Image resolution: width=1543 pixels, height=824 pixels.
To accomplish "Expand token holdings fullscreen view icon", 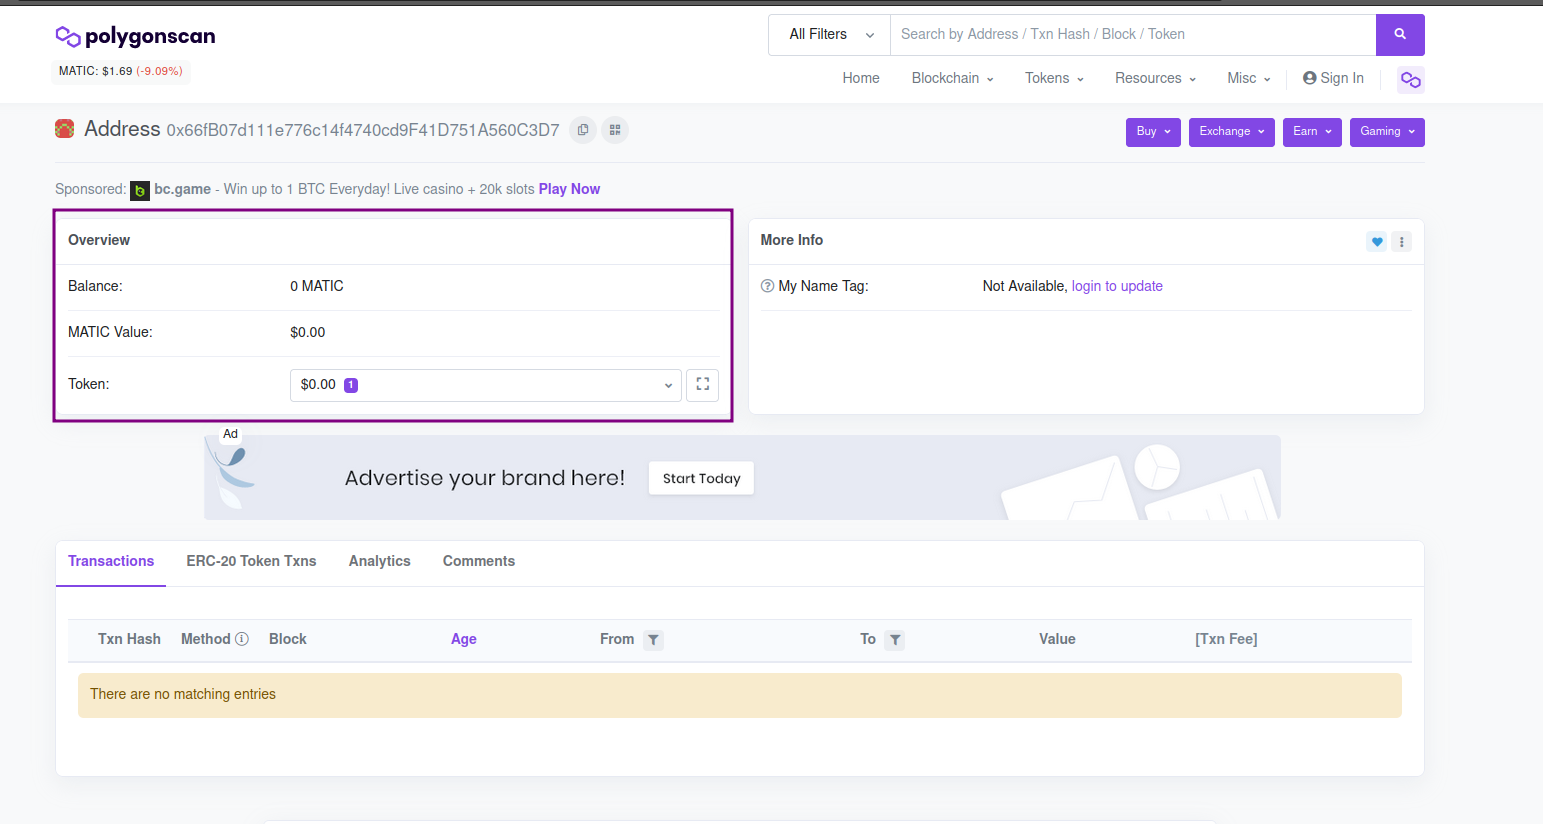I will tap(702, 385).
